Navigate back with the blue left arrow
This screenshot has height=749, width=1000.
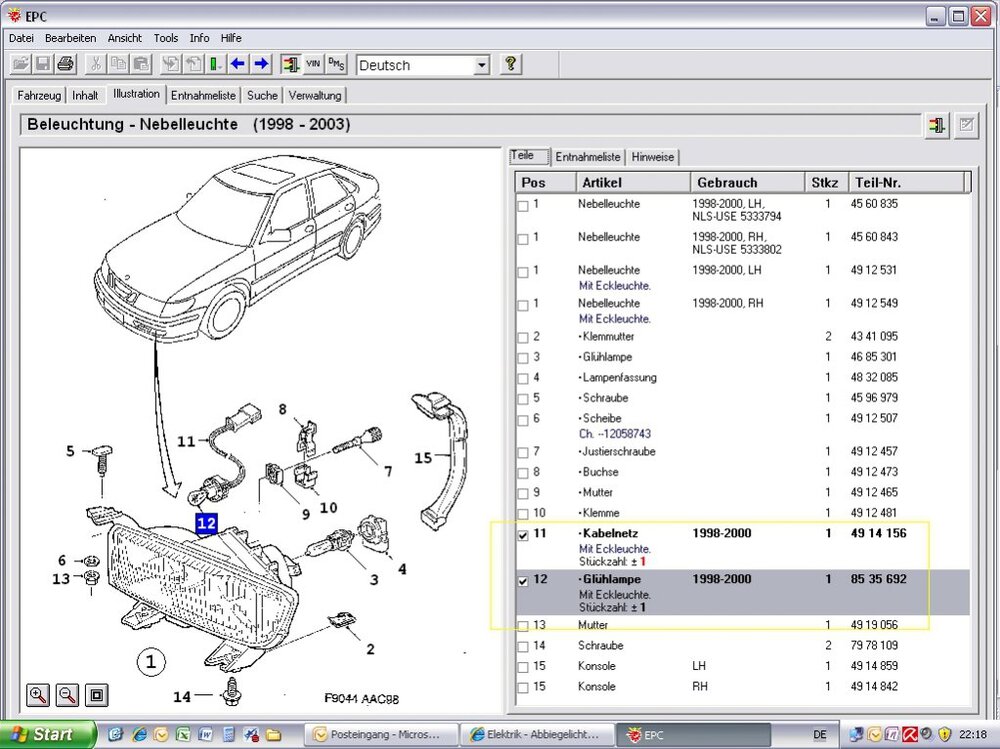pos(238,64)
